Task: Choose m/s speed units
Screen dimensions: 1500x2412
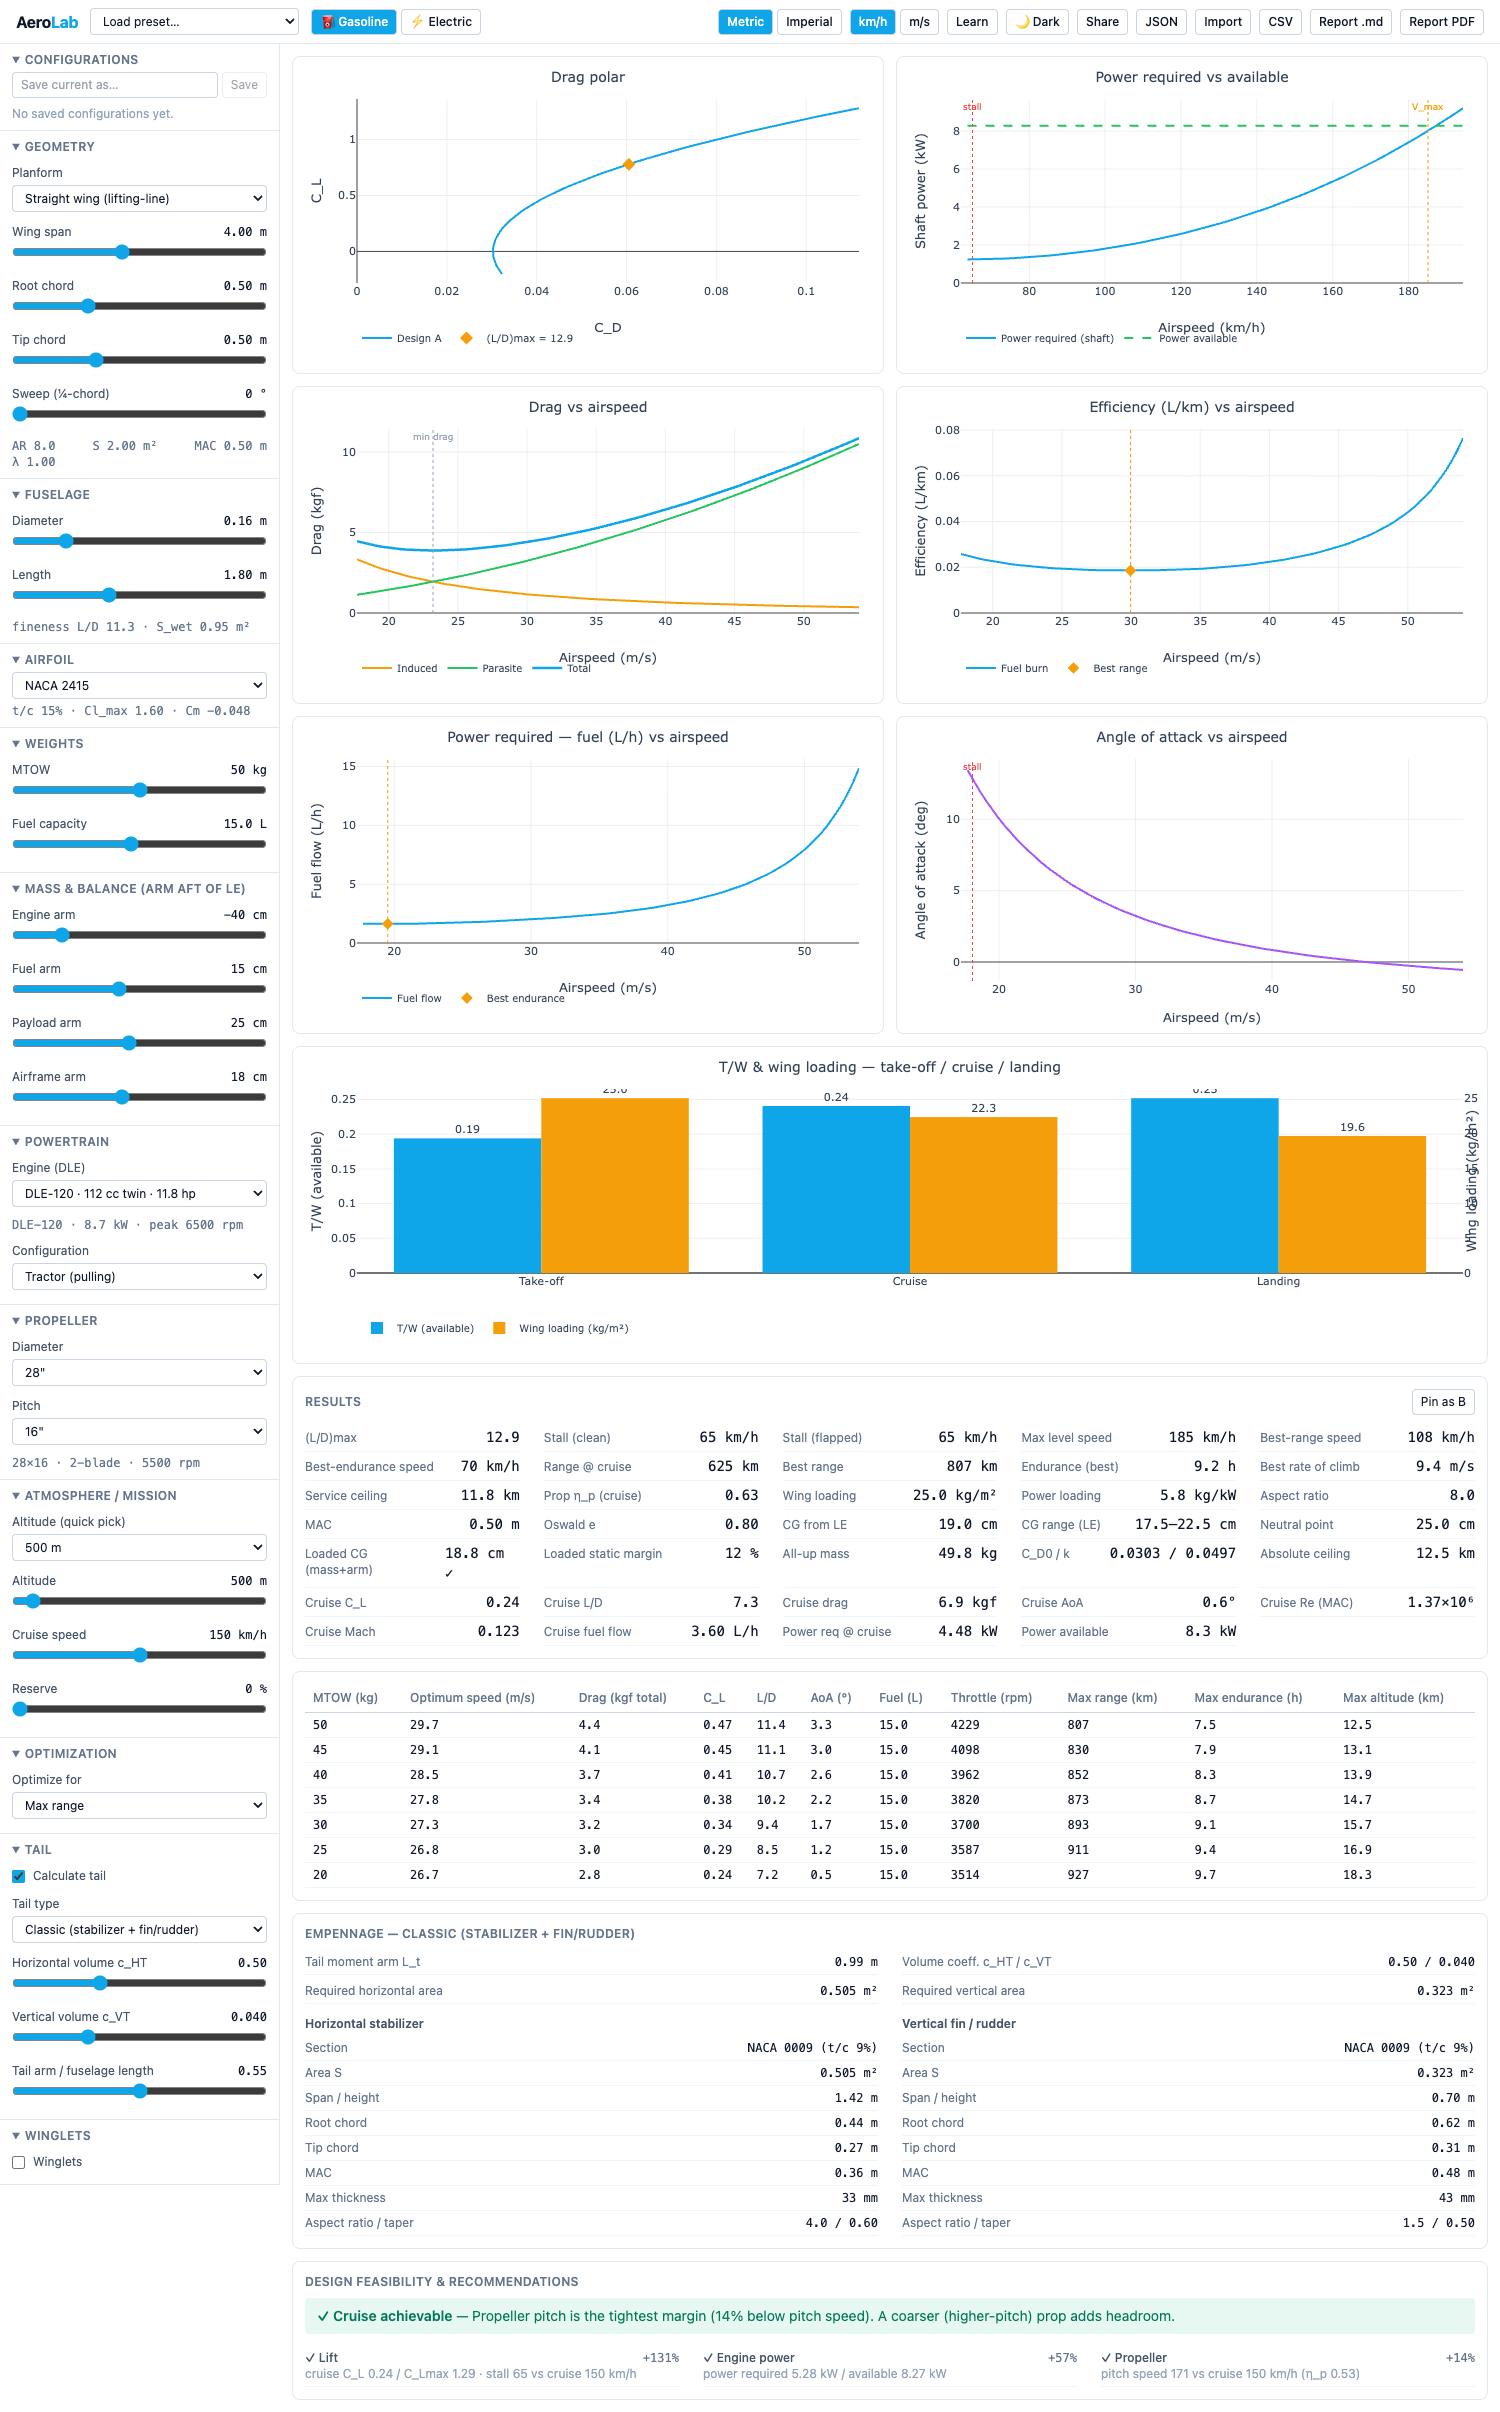Action: coord(919,22)
